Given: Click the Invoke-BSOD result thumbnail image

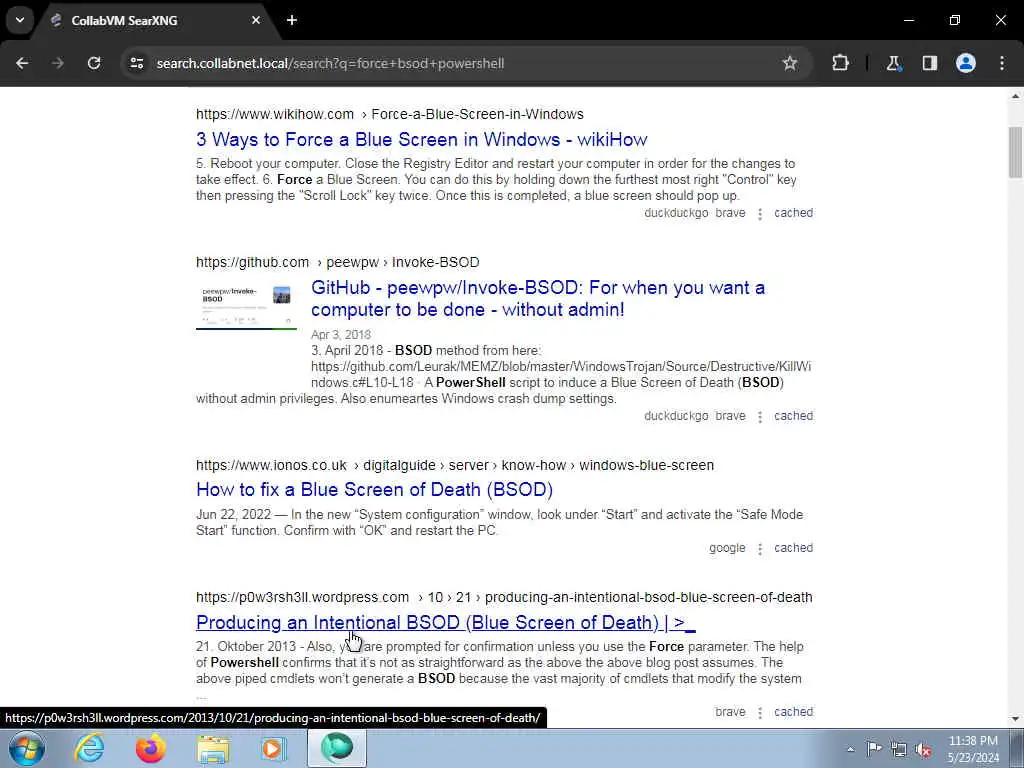Looking at the screenshot, I should click(x=246, y=304).
